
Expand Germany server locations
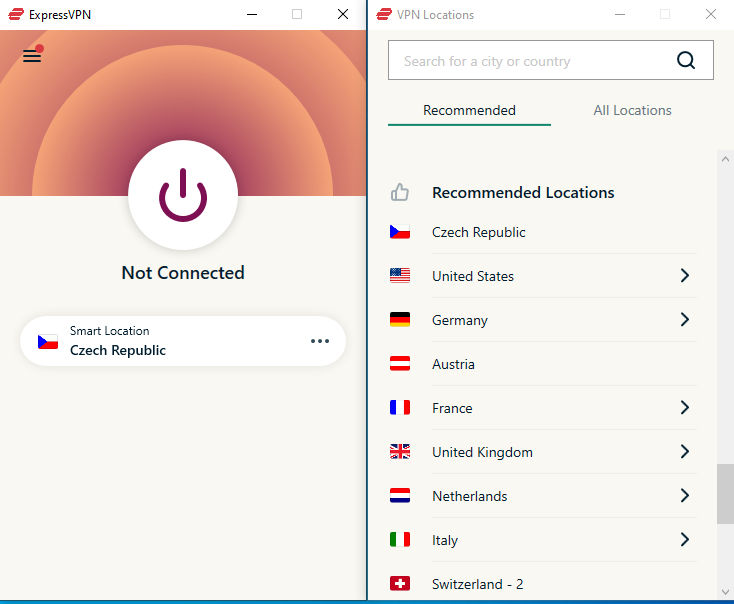tap(684, 320)
